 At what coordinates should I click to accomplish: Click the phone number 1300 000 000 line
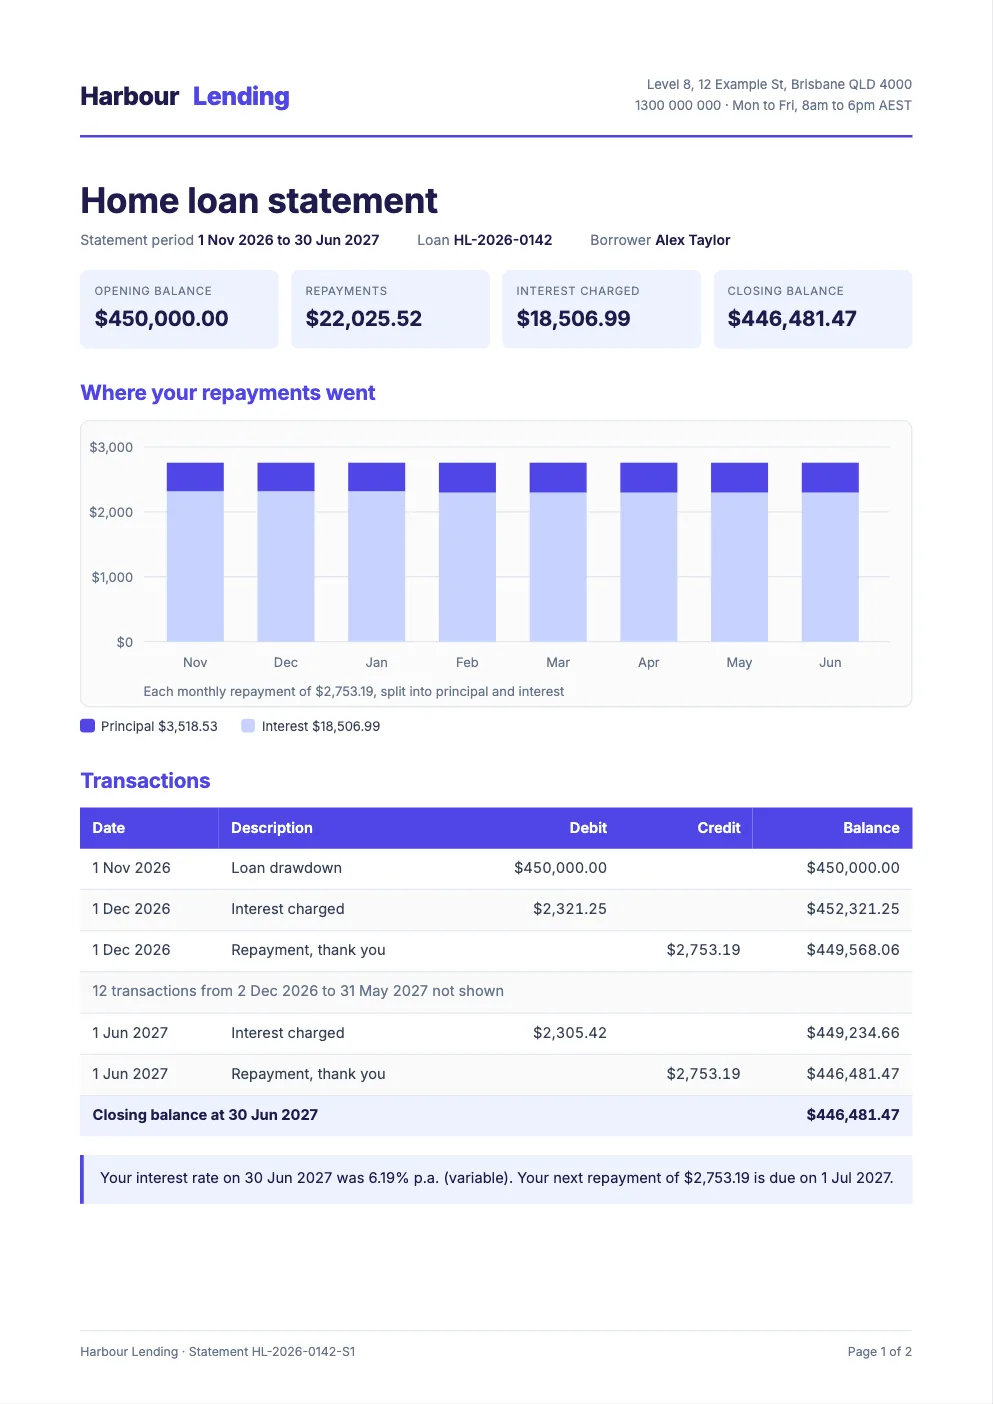[x=773, y=105]
